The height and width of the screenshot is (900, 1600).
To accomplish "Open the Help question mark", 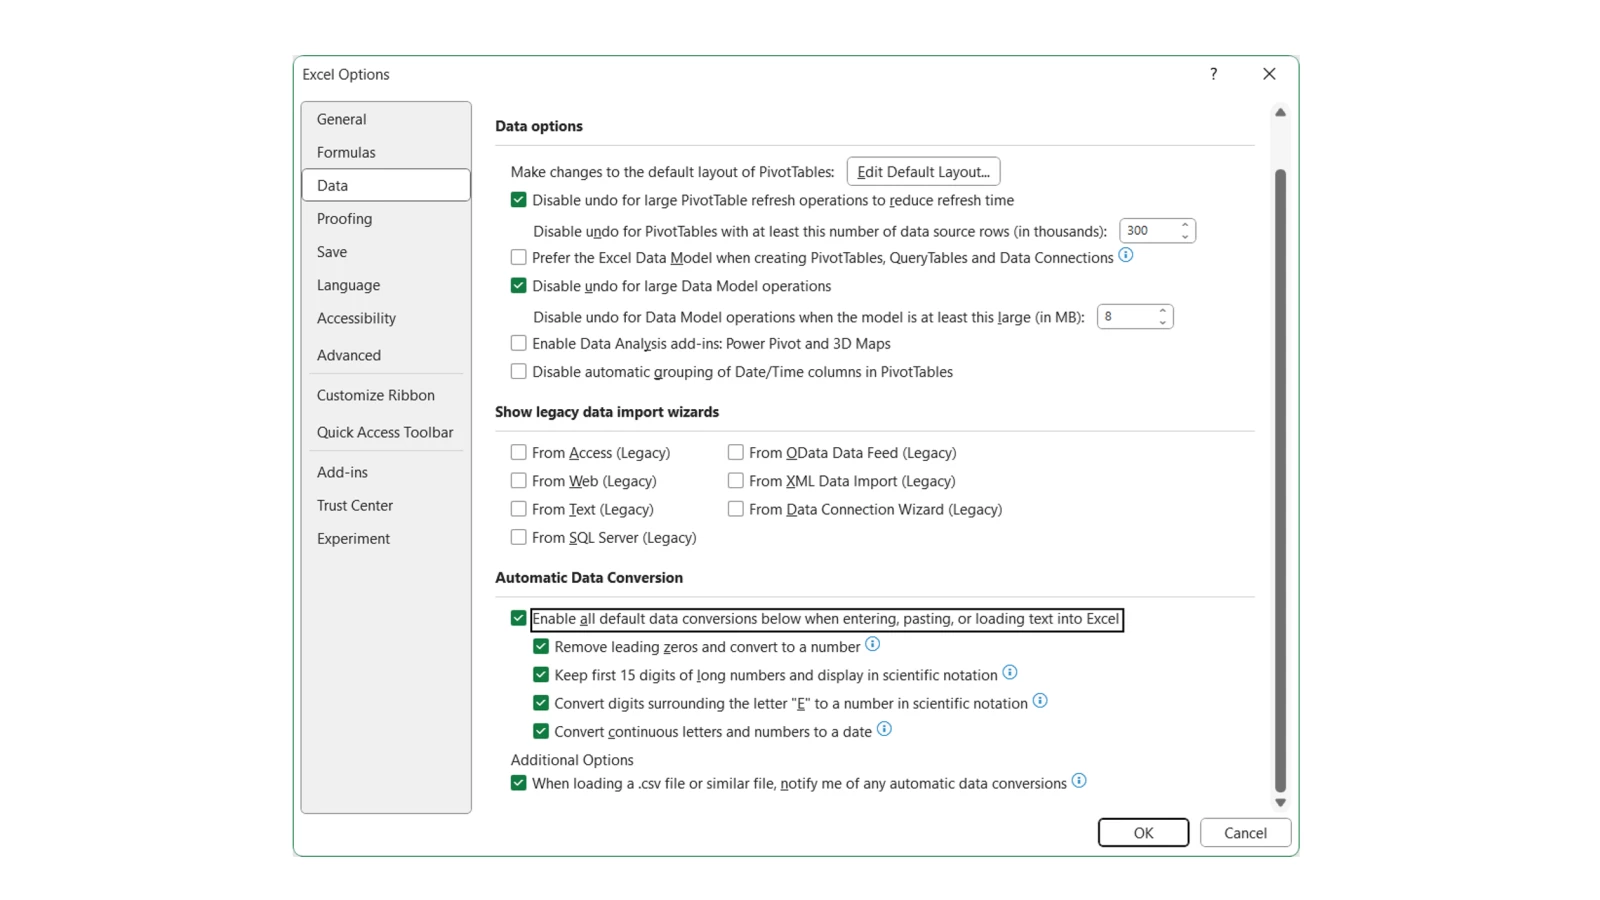I will coord(1213,74).
